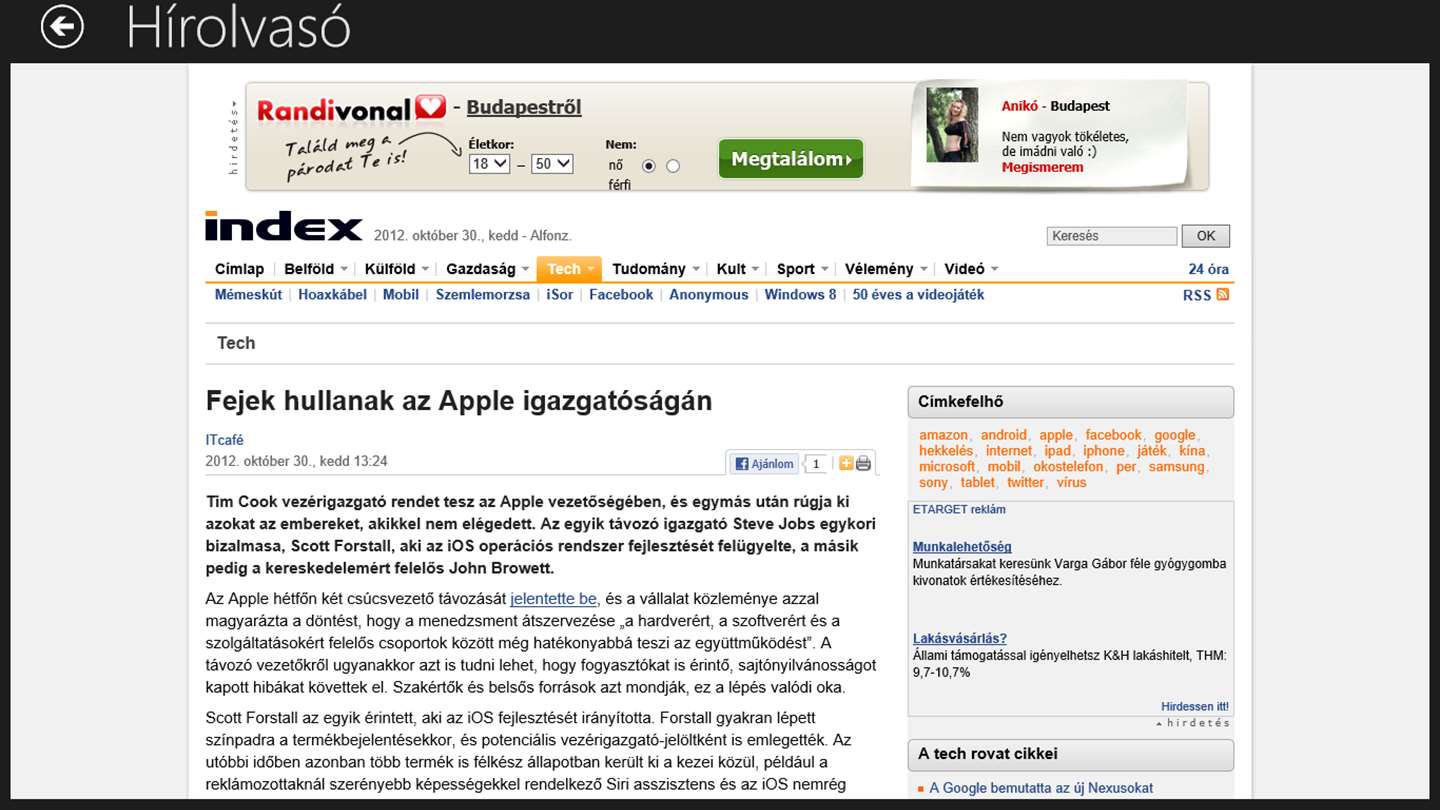Select the filled radio button under Nem

click(649, 166)
